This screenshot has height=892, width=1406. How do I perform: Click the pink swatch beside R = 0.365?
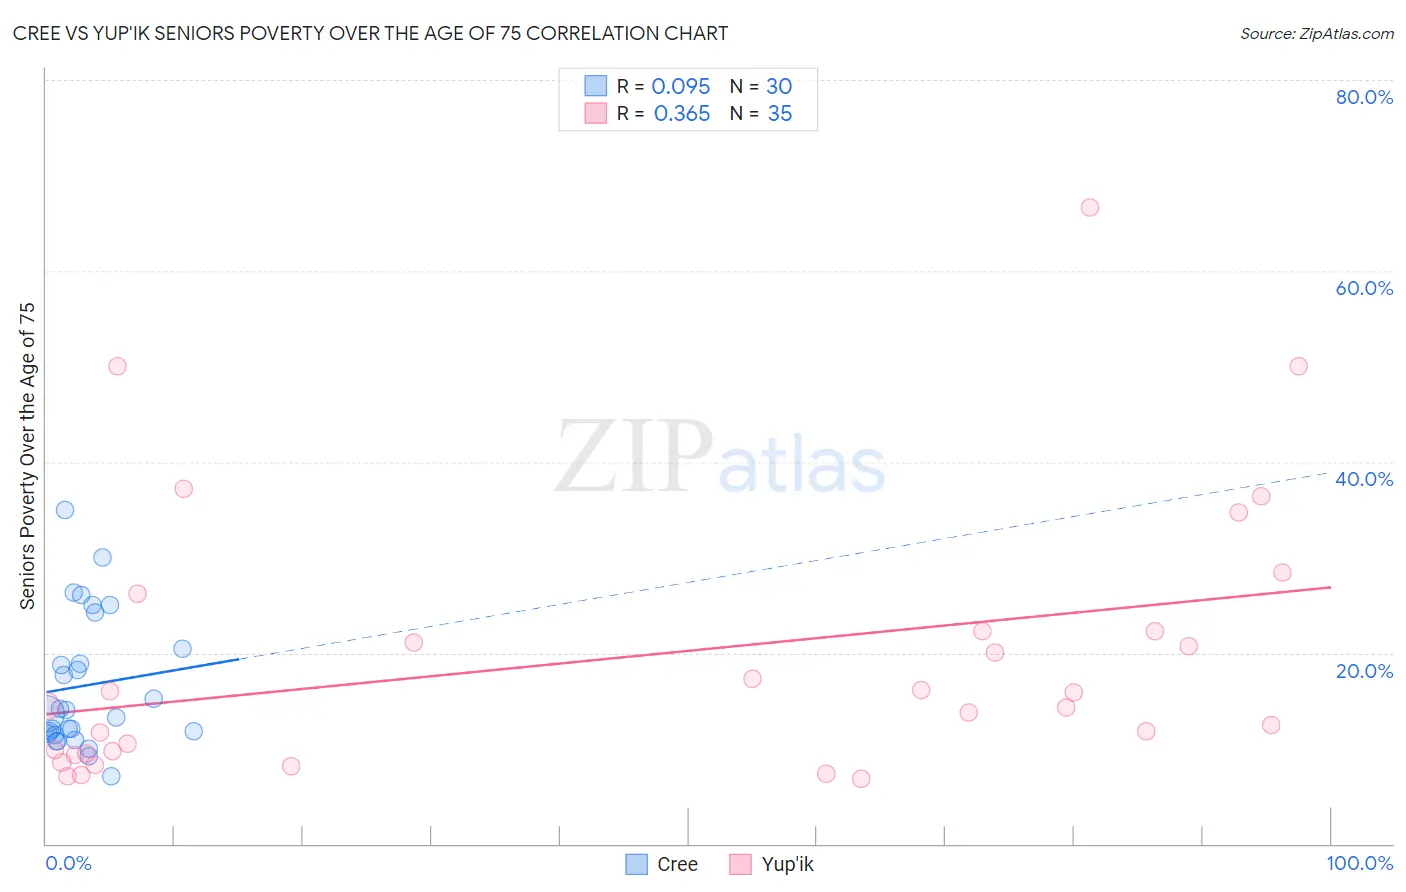(596, 113)
